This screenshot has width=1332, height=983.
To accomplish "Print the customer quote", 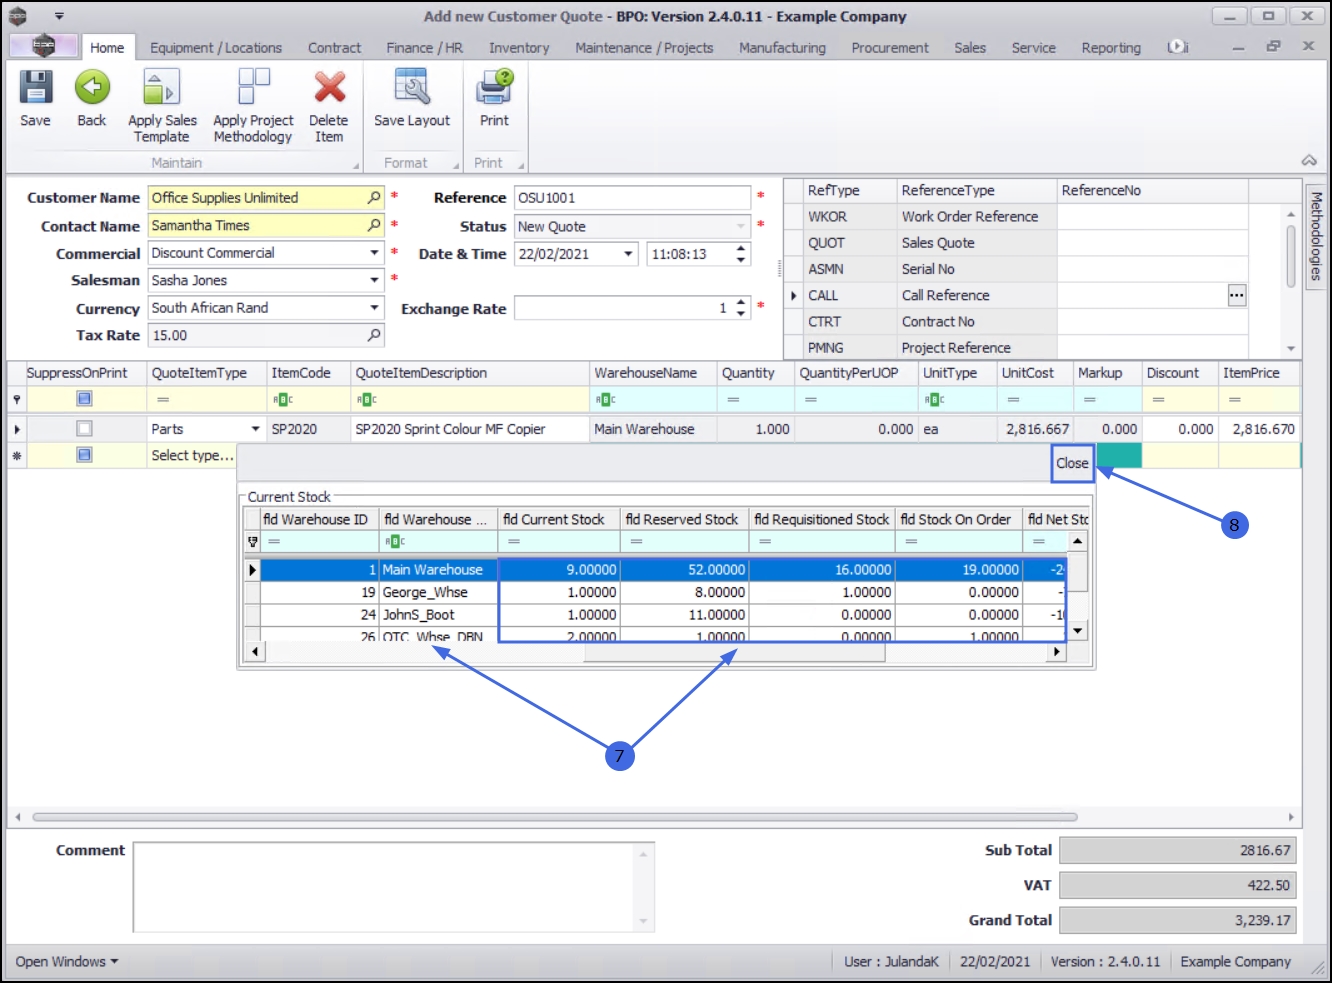I will tap(494, 98).
